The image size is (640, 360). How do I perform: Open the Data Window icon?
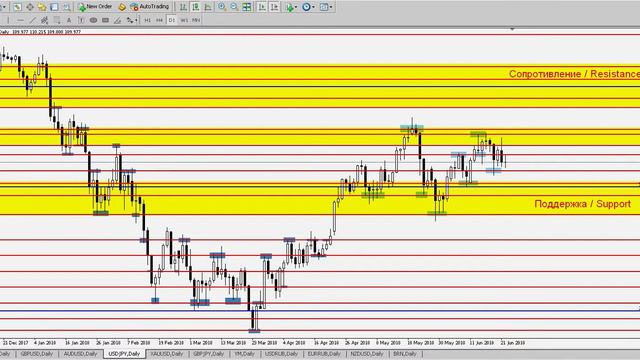pyautogui.click(x=30, y=7)
